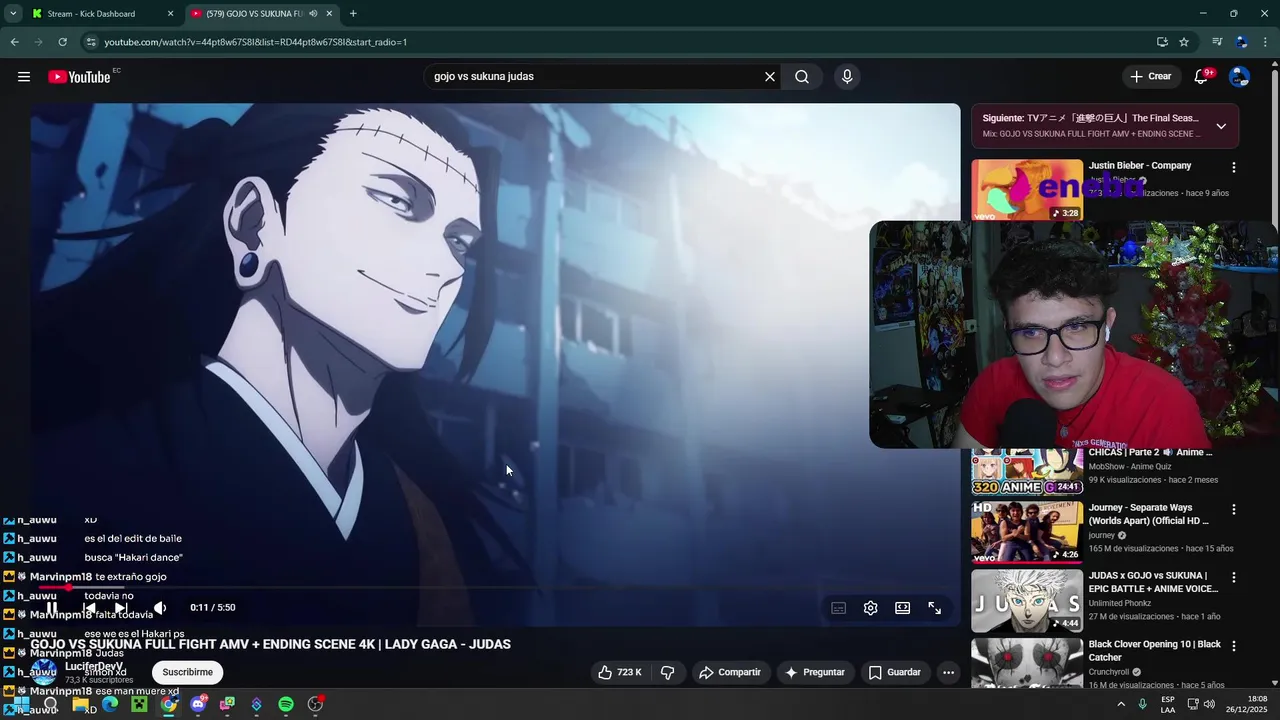The height and width of the screenshot is (720, 1280).
Task: Bookmark this page with star
Action: point(1184,42)
